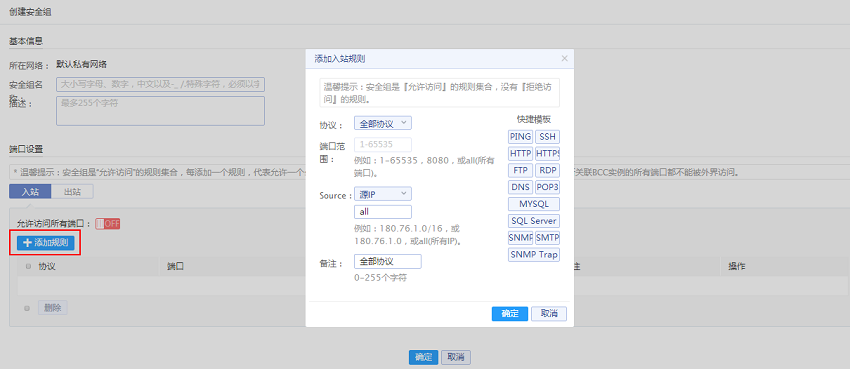Apply the SQL Server quick template
This screenshot has height=369, width=850.
[534, 221]
